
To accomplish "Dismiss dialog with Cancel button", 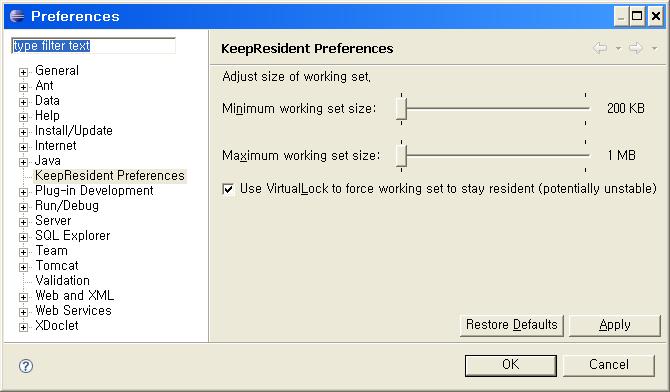I will click(608, 365).
